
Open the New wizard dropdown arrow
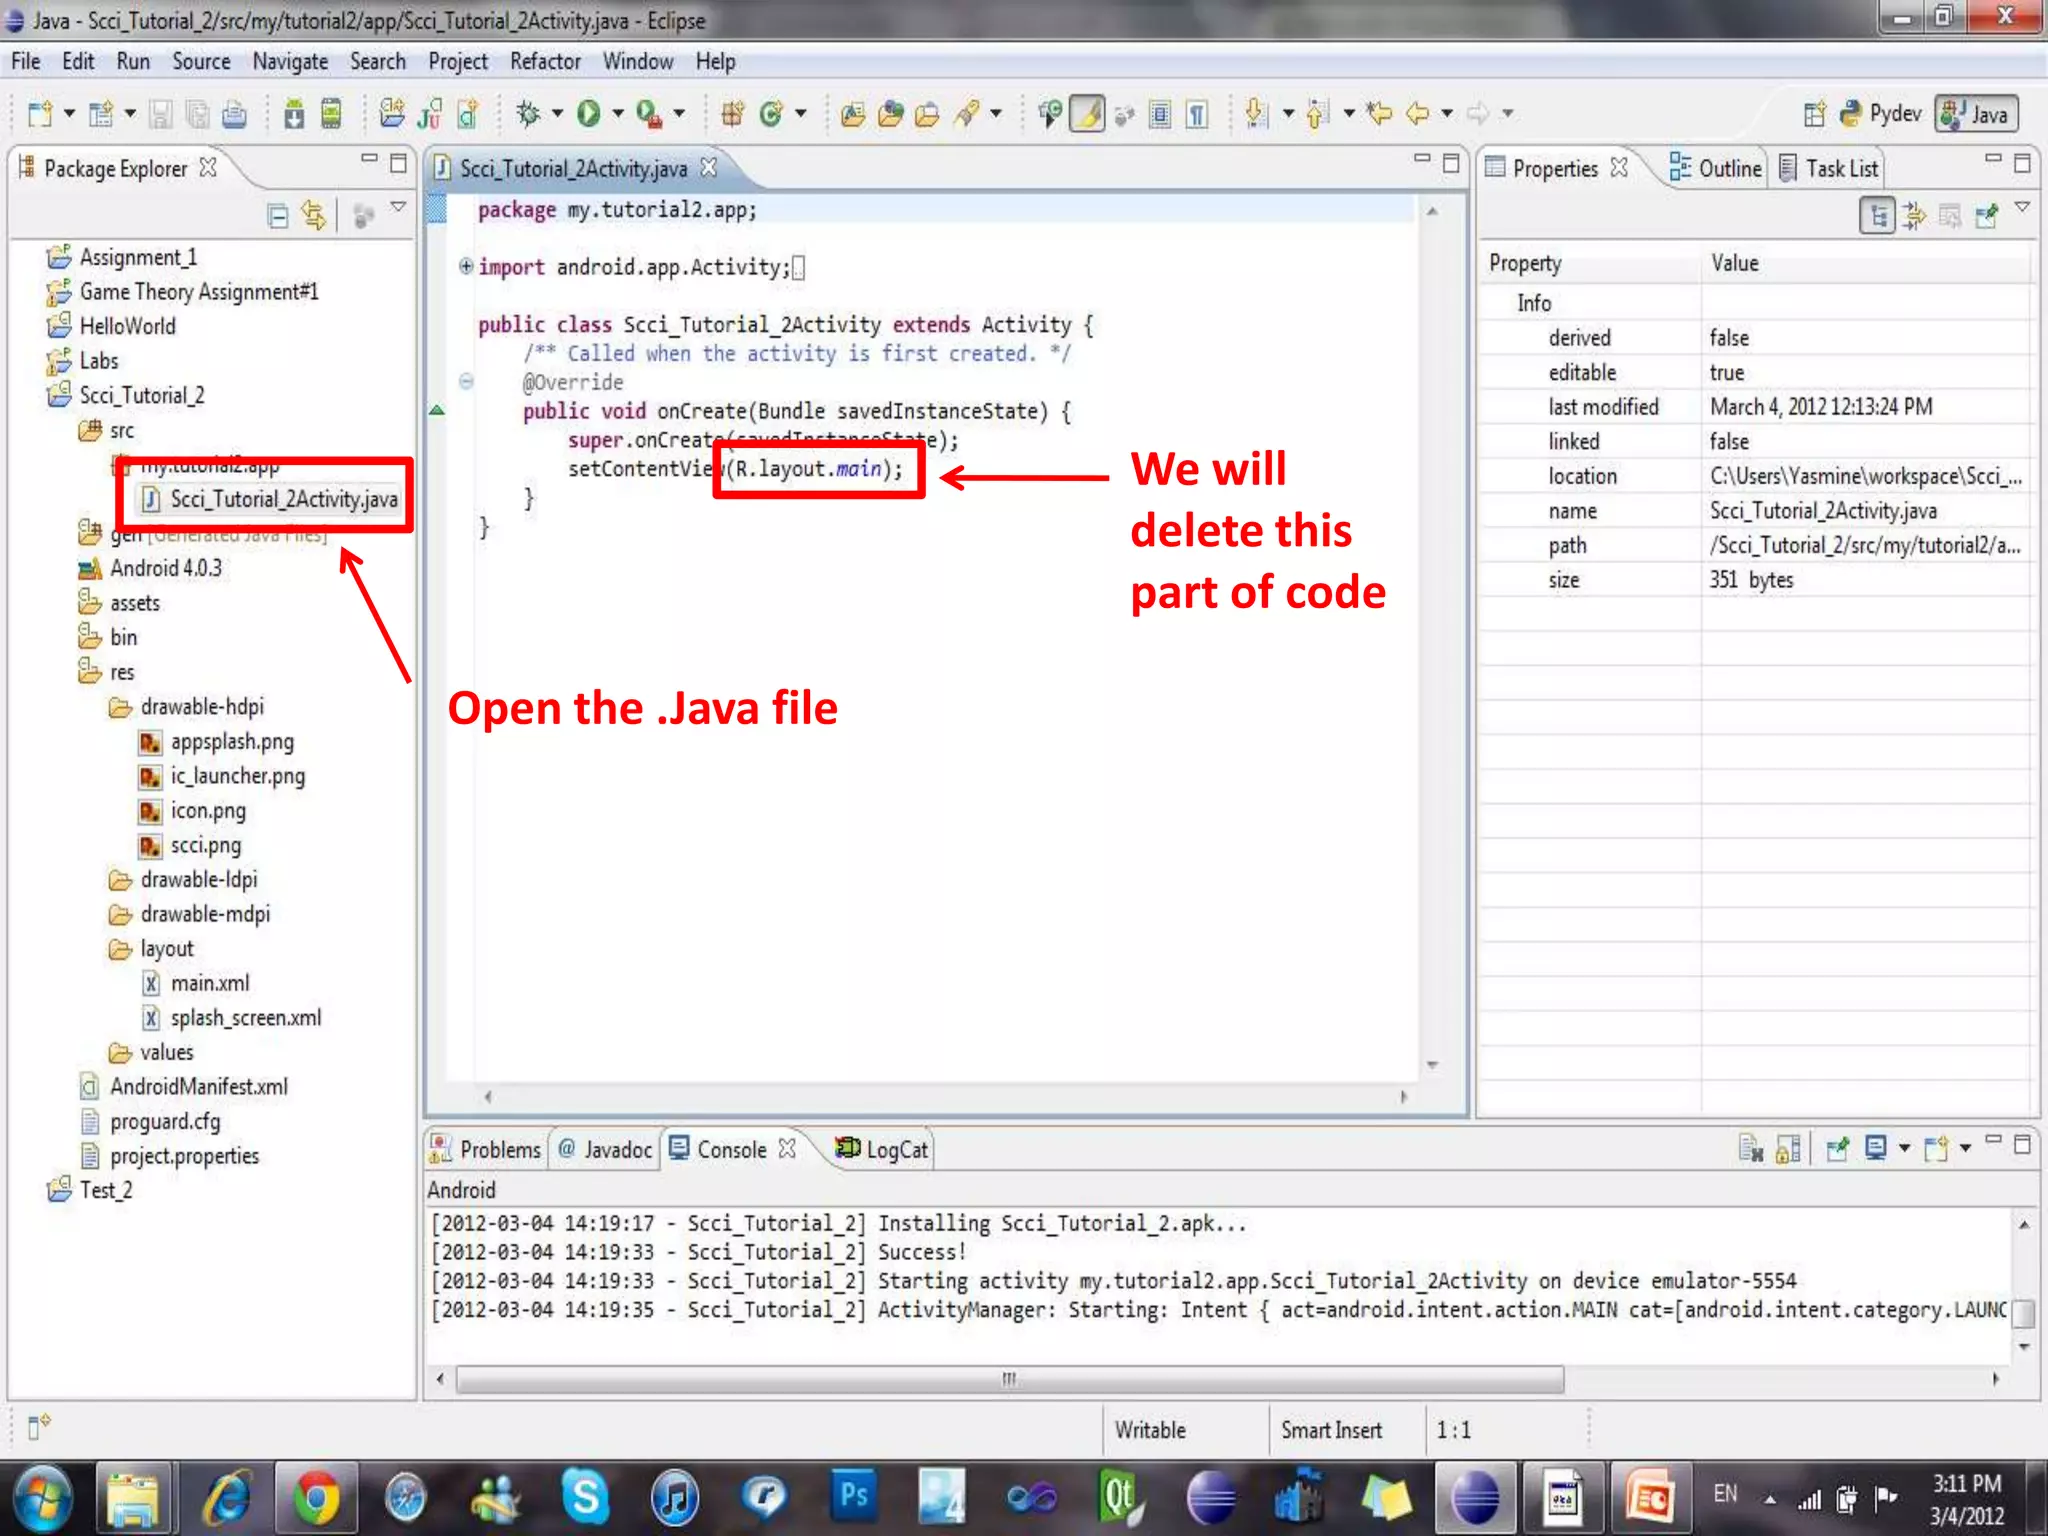click(x=69, y=114)
